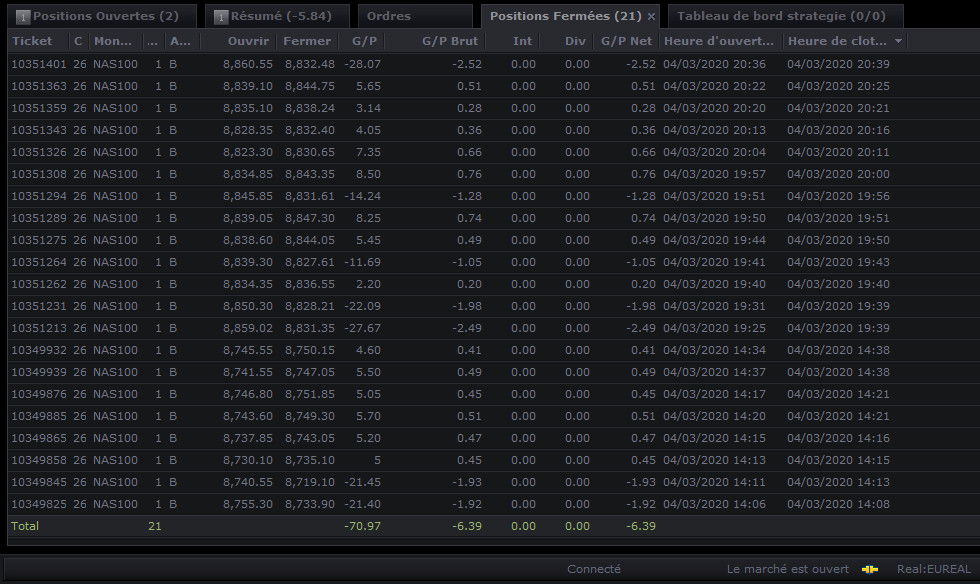
Task: Click the connection status icon near Real:EUREAL
Action: point(869,570)
